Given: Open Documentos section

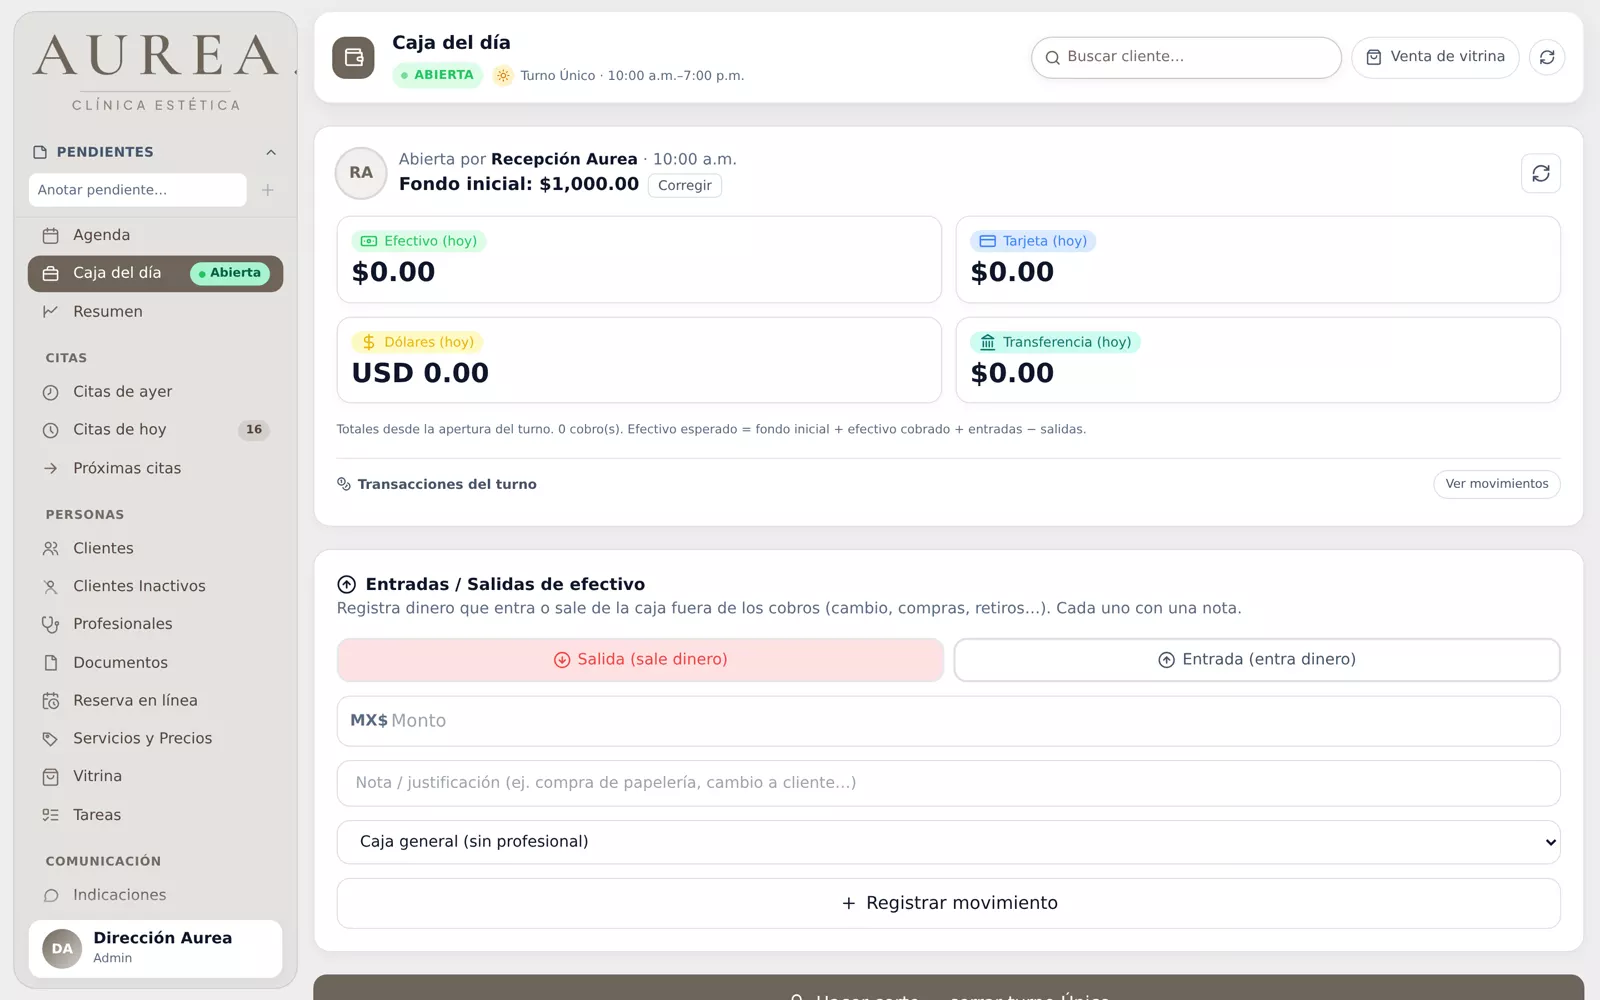Looking at the screenshot, I should pos(155,662).
